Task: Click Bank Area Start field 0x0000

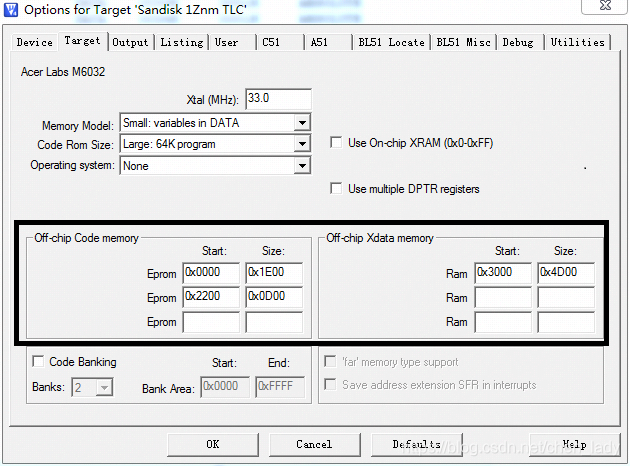Action: [x=225, y=386]
